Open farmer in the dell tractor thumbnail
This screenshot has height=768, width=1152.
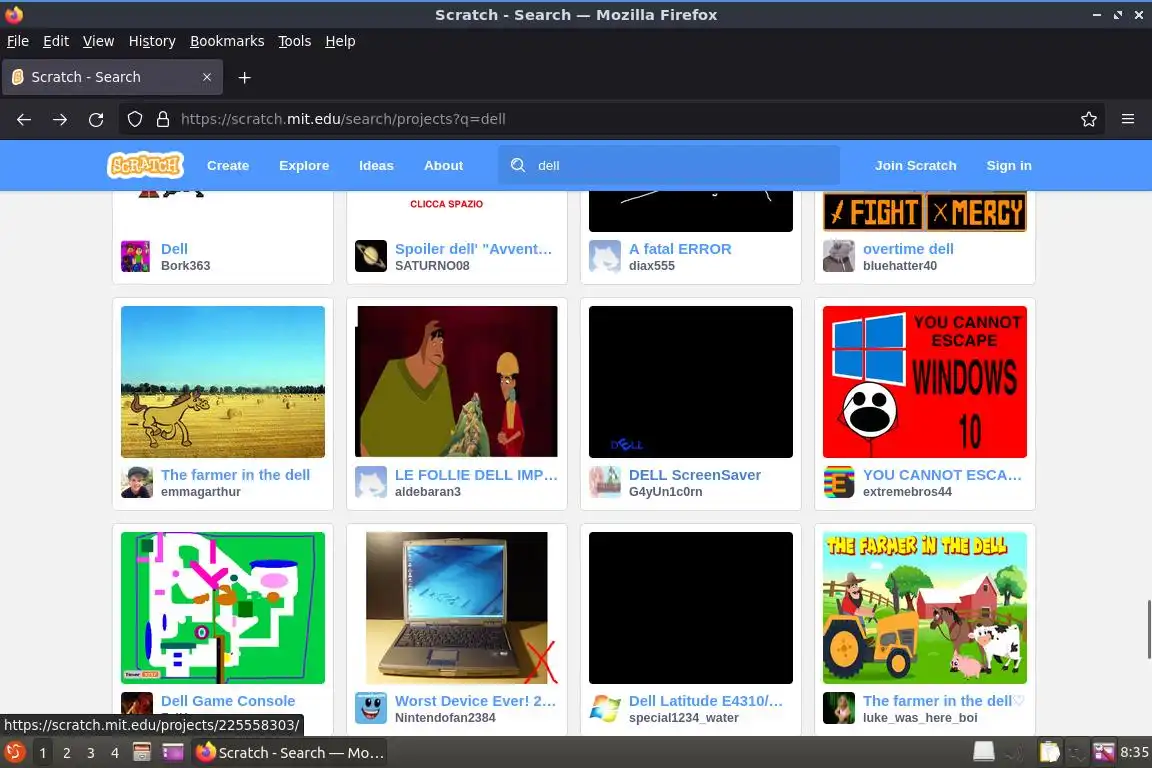tap(924, 608)
